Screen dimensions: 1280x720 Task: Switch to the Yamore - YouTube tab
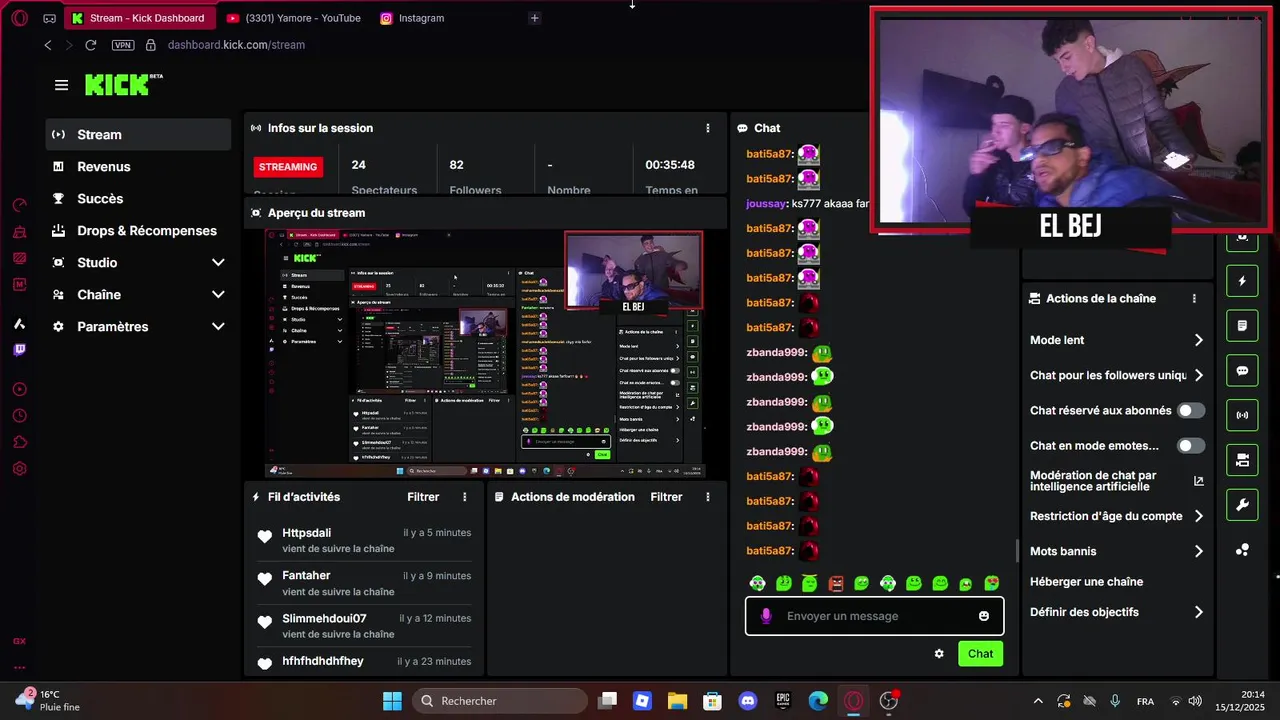[292, 18]
